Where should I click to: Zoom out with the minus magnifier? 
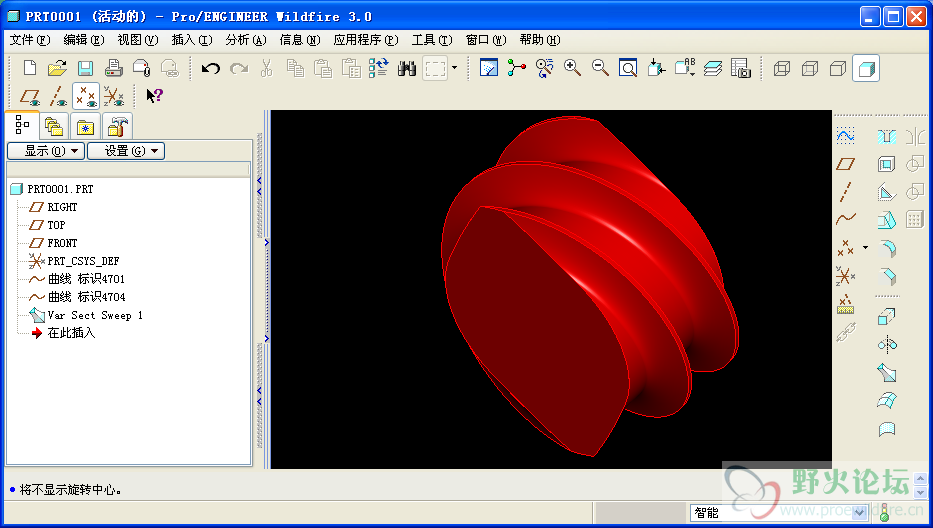[600, 68]
